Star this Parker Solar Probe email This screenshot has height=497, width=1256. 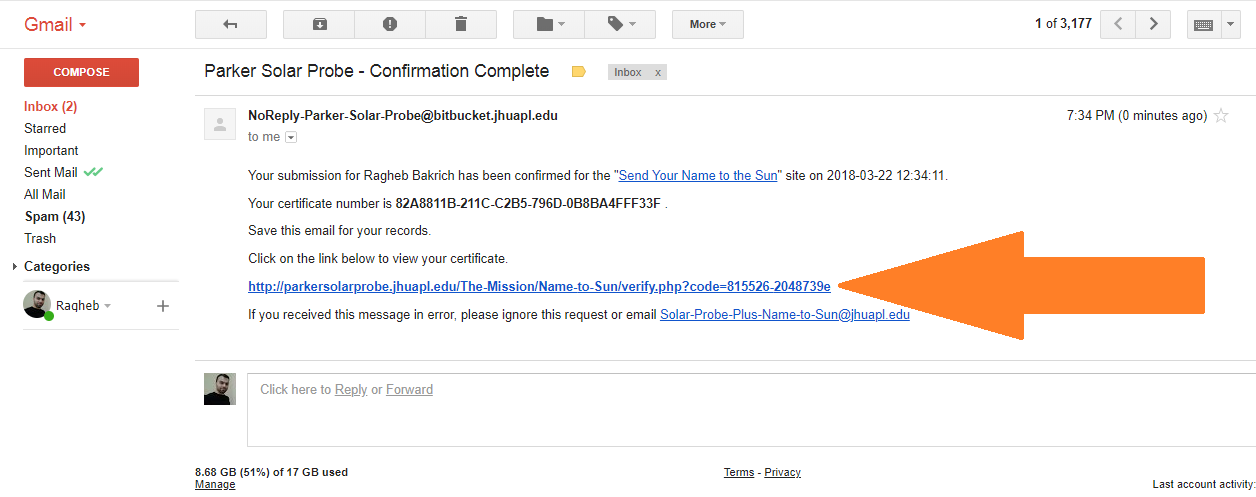(1221, 116)
